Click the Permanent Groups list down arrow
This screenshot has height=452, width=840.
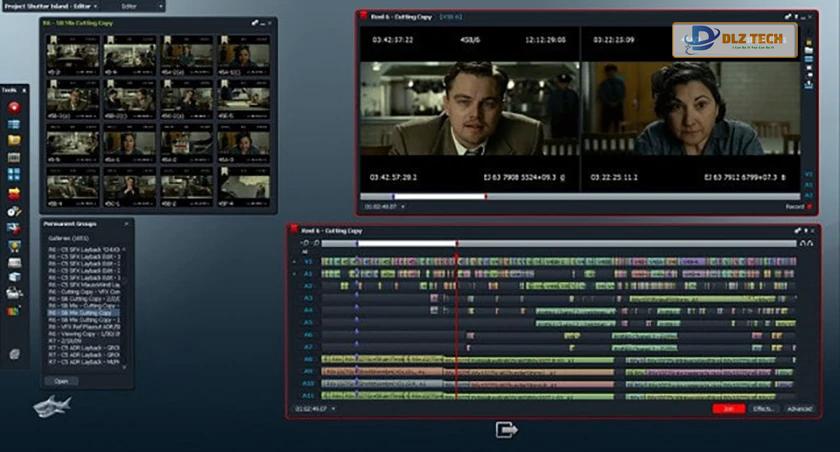124,367
